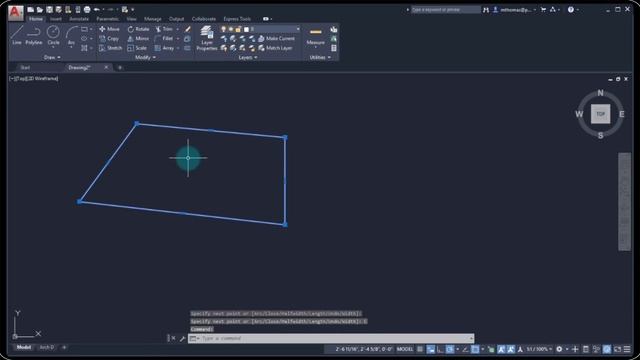Expand the Modify panel
This screenshot has width=640, height=360.
(145, 58)
